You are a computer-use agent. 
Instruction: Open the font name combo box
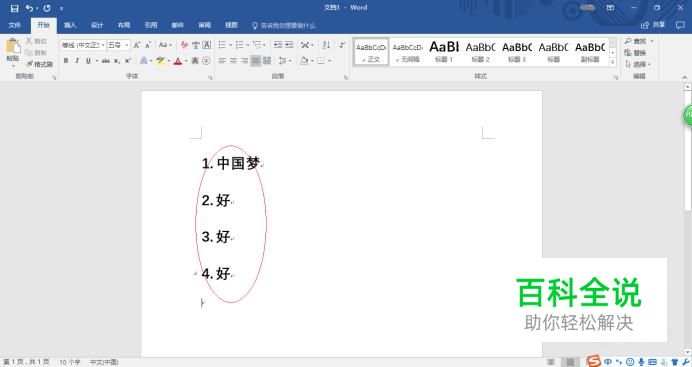83,45
